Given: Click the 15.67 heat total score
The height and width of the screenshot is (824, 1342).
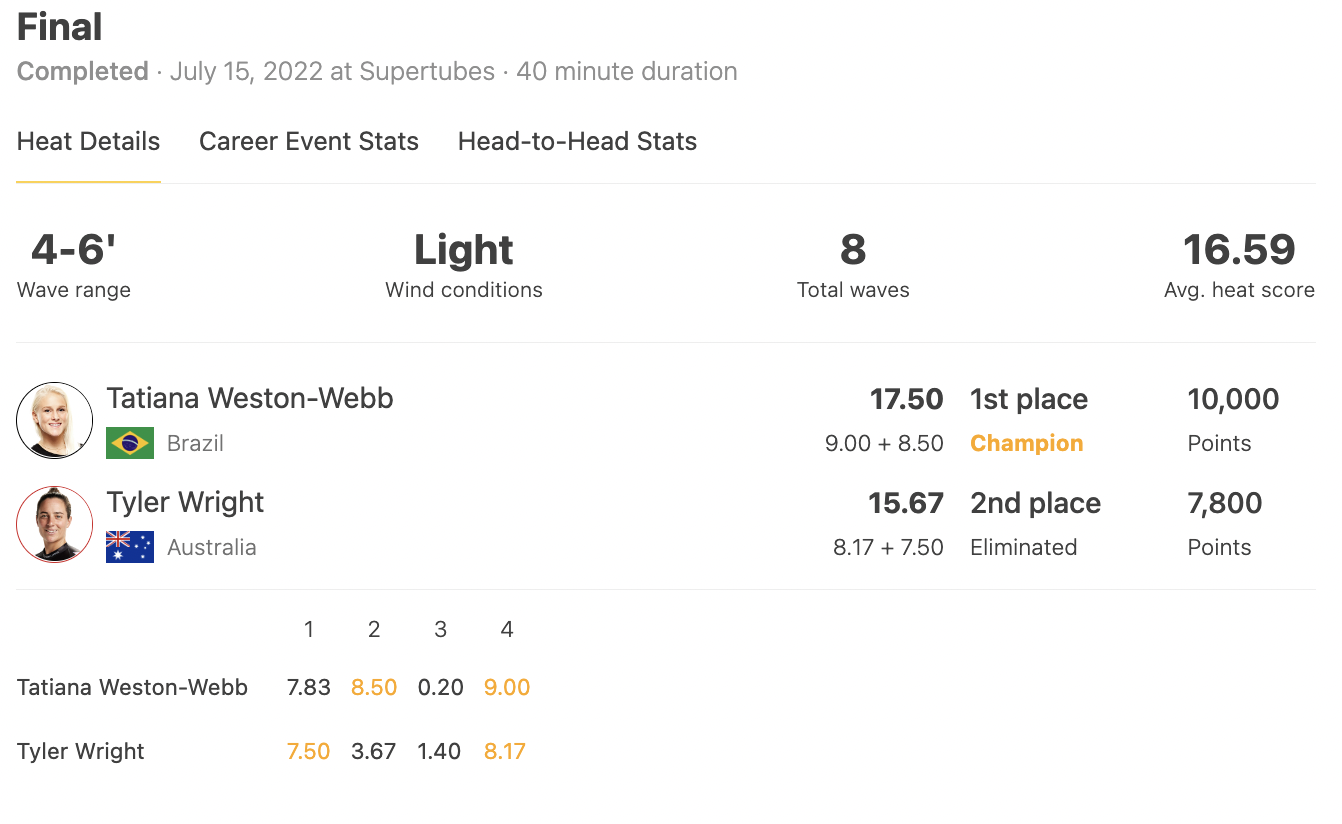Looking at the screenshot, I should (906, 503).
